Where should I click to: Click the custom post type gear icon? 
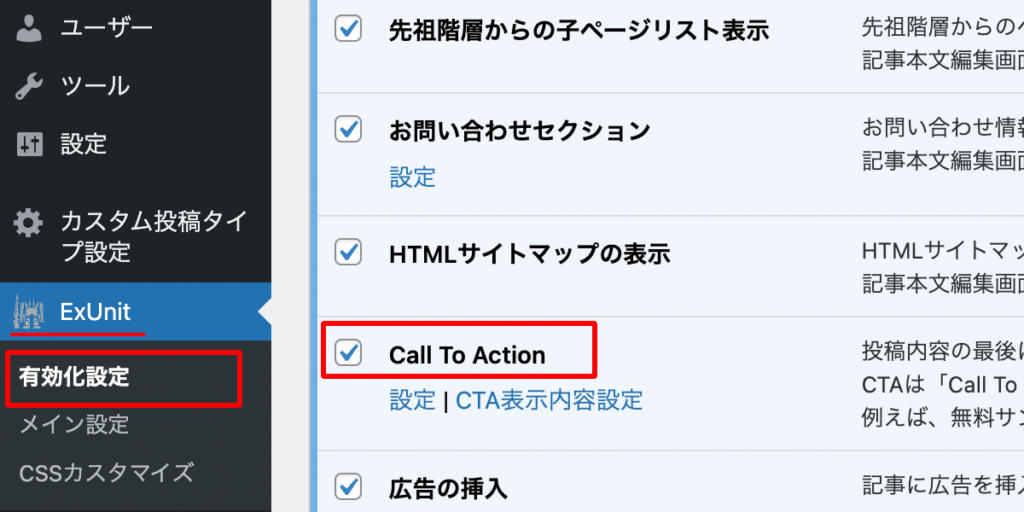(29, 221)
